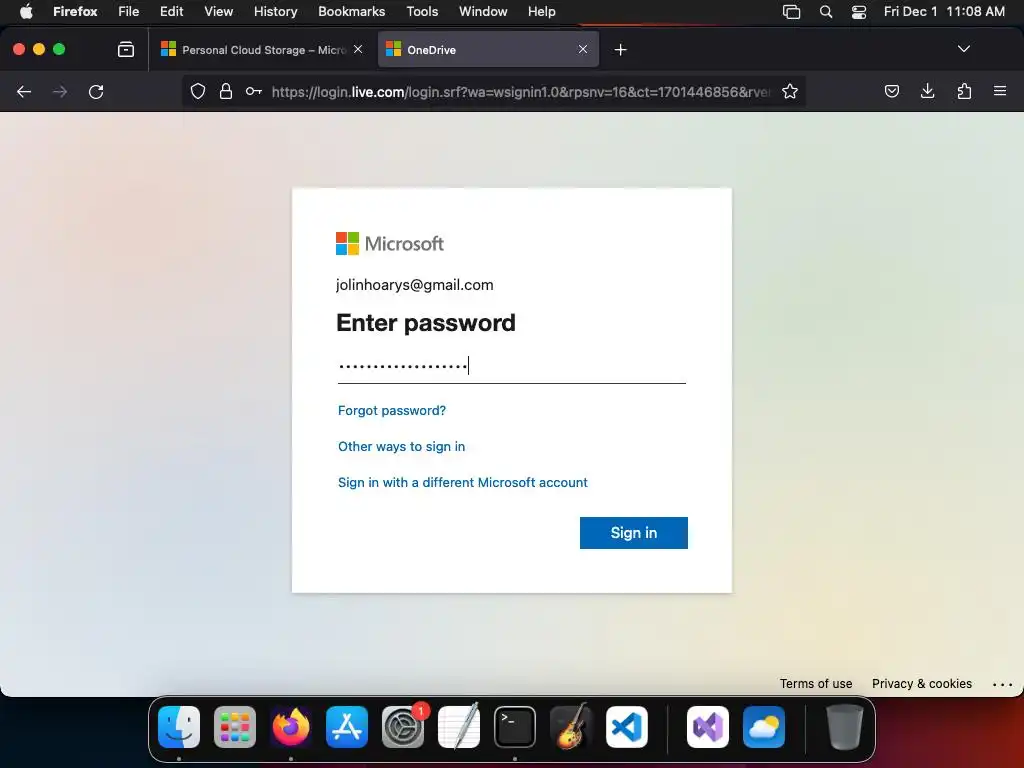Open the Edit menu
Viewport: 1024px width, 768px height.
[x=172, y=12]
